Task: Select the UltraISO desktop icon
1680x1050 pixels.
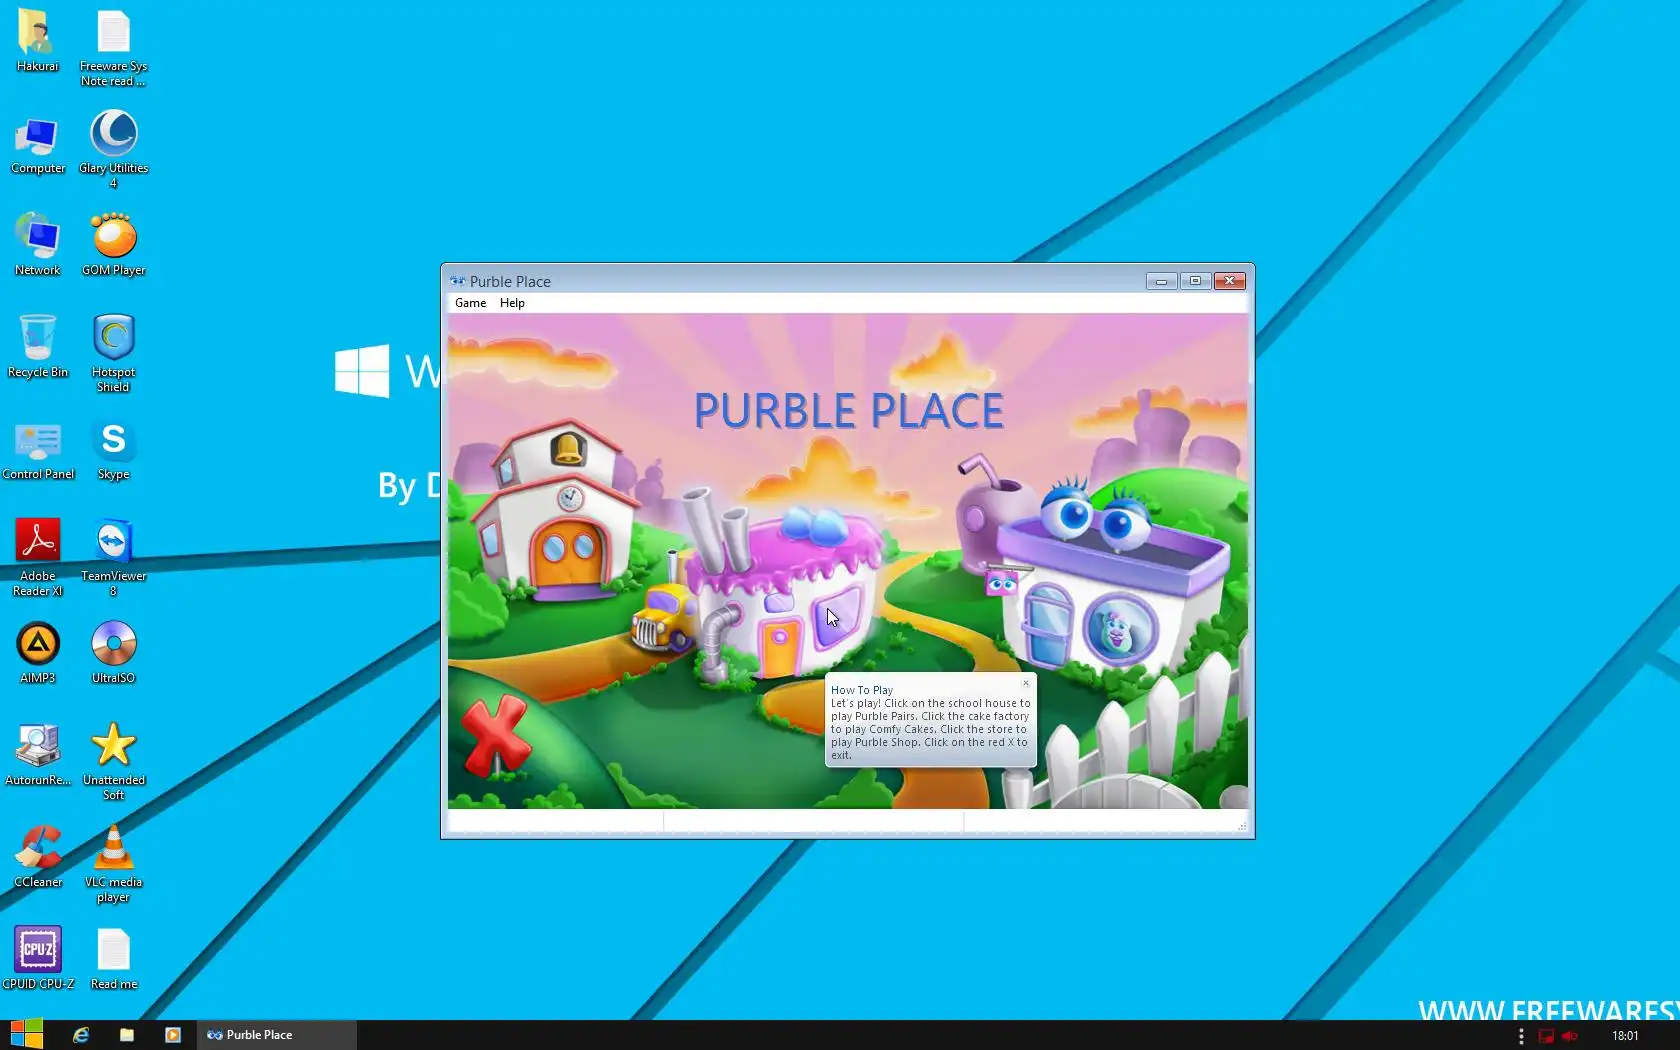Action: [113, 653]
